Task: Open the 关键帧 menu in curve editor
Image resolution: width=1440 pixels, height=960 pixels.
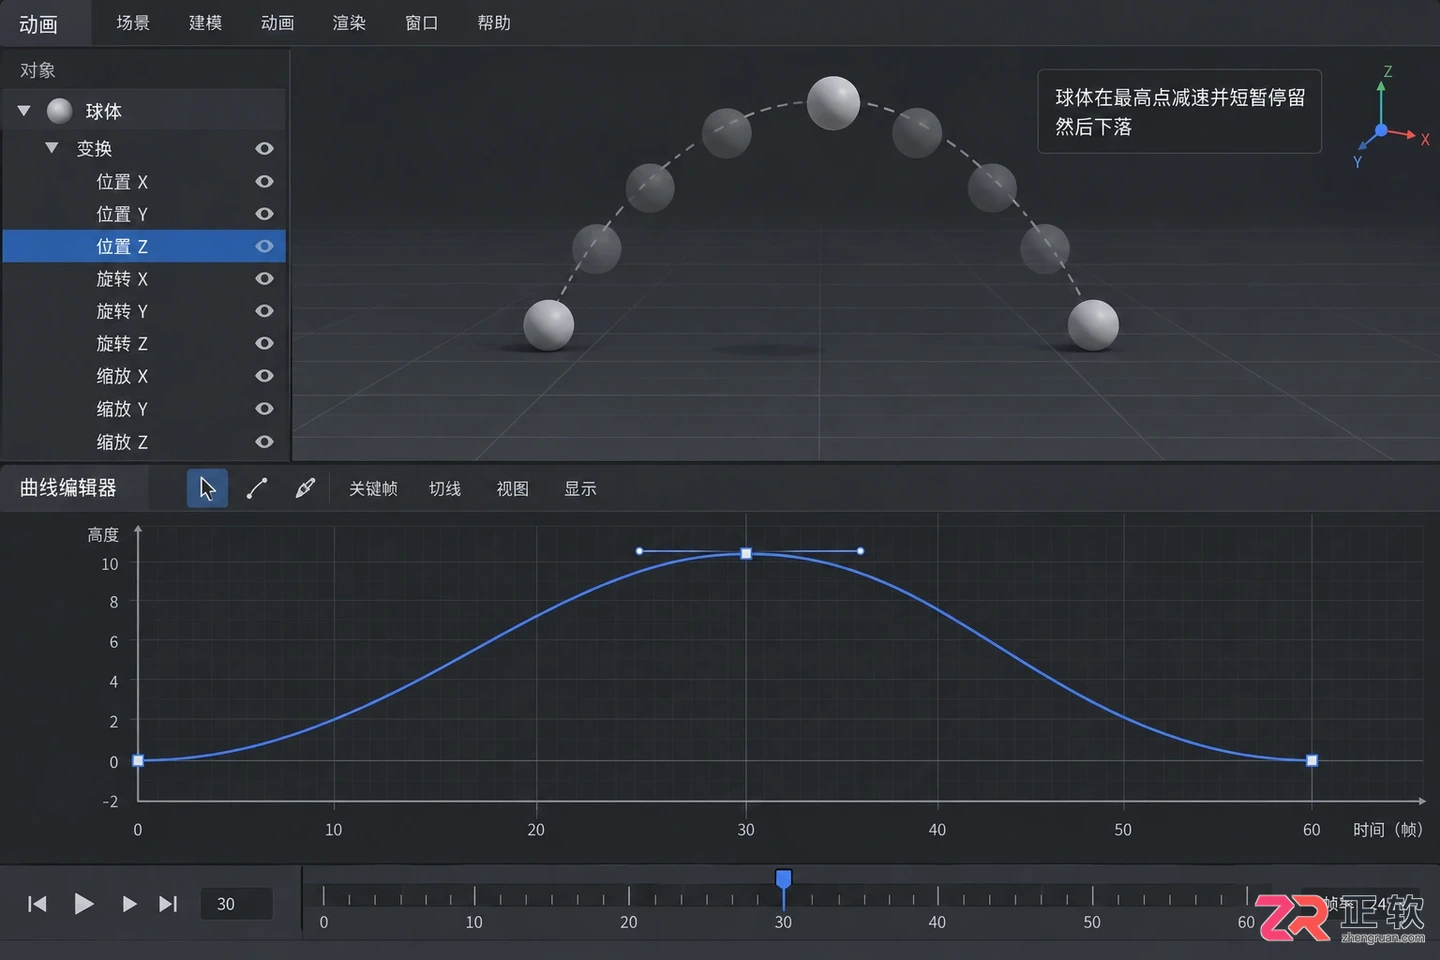Action: (373, 488)
